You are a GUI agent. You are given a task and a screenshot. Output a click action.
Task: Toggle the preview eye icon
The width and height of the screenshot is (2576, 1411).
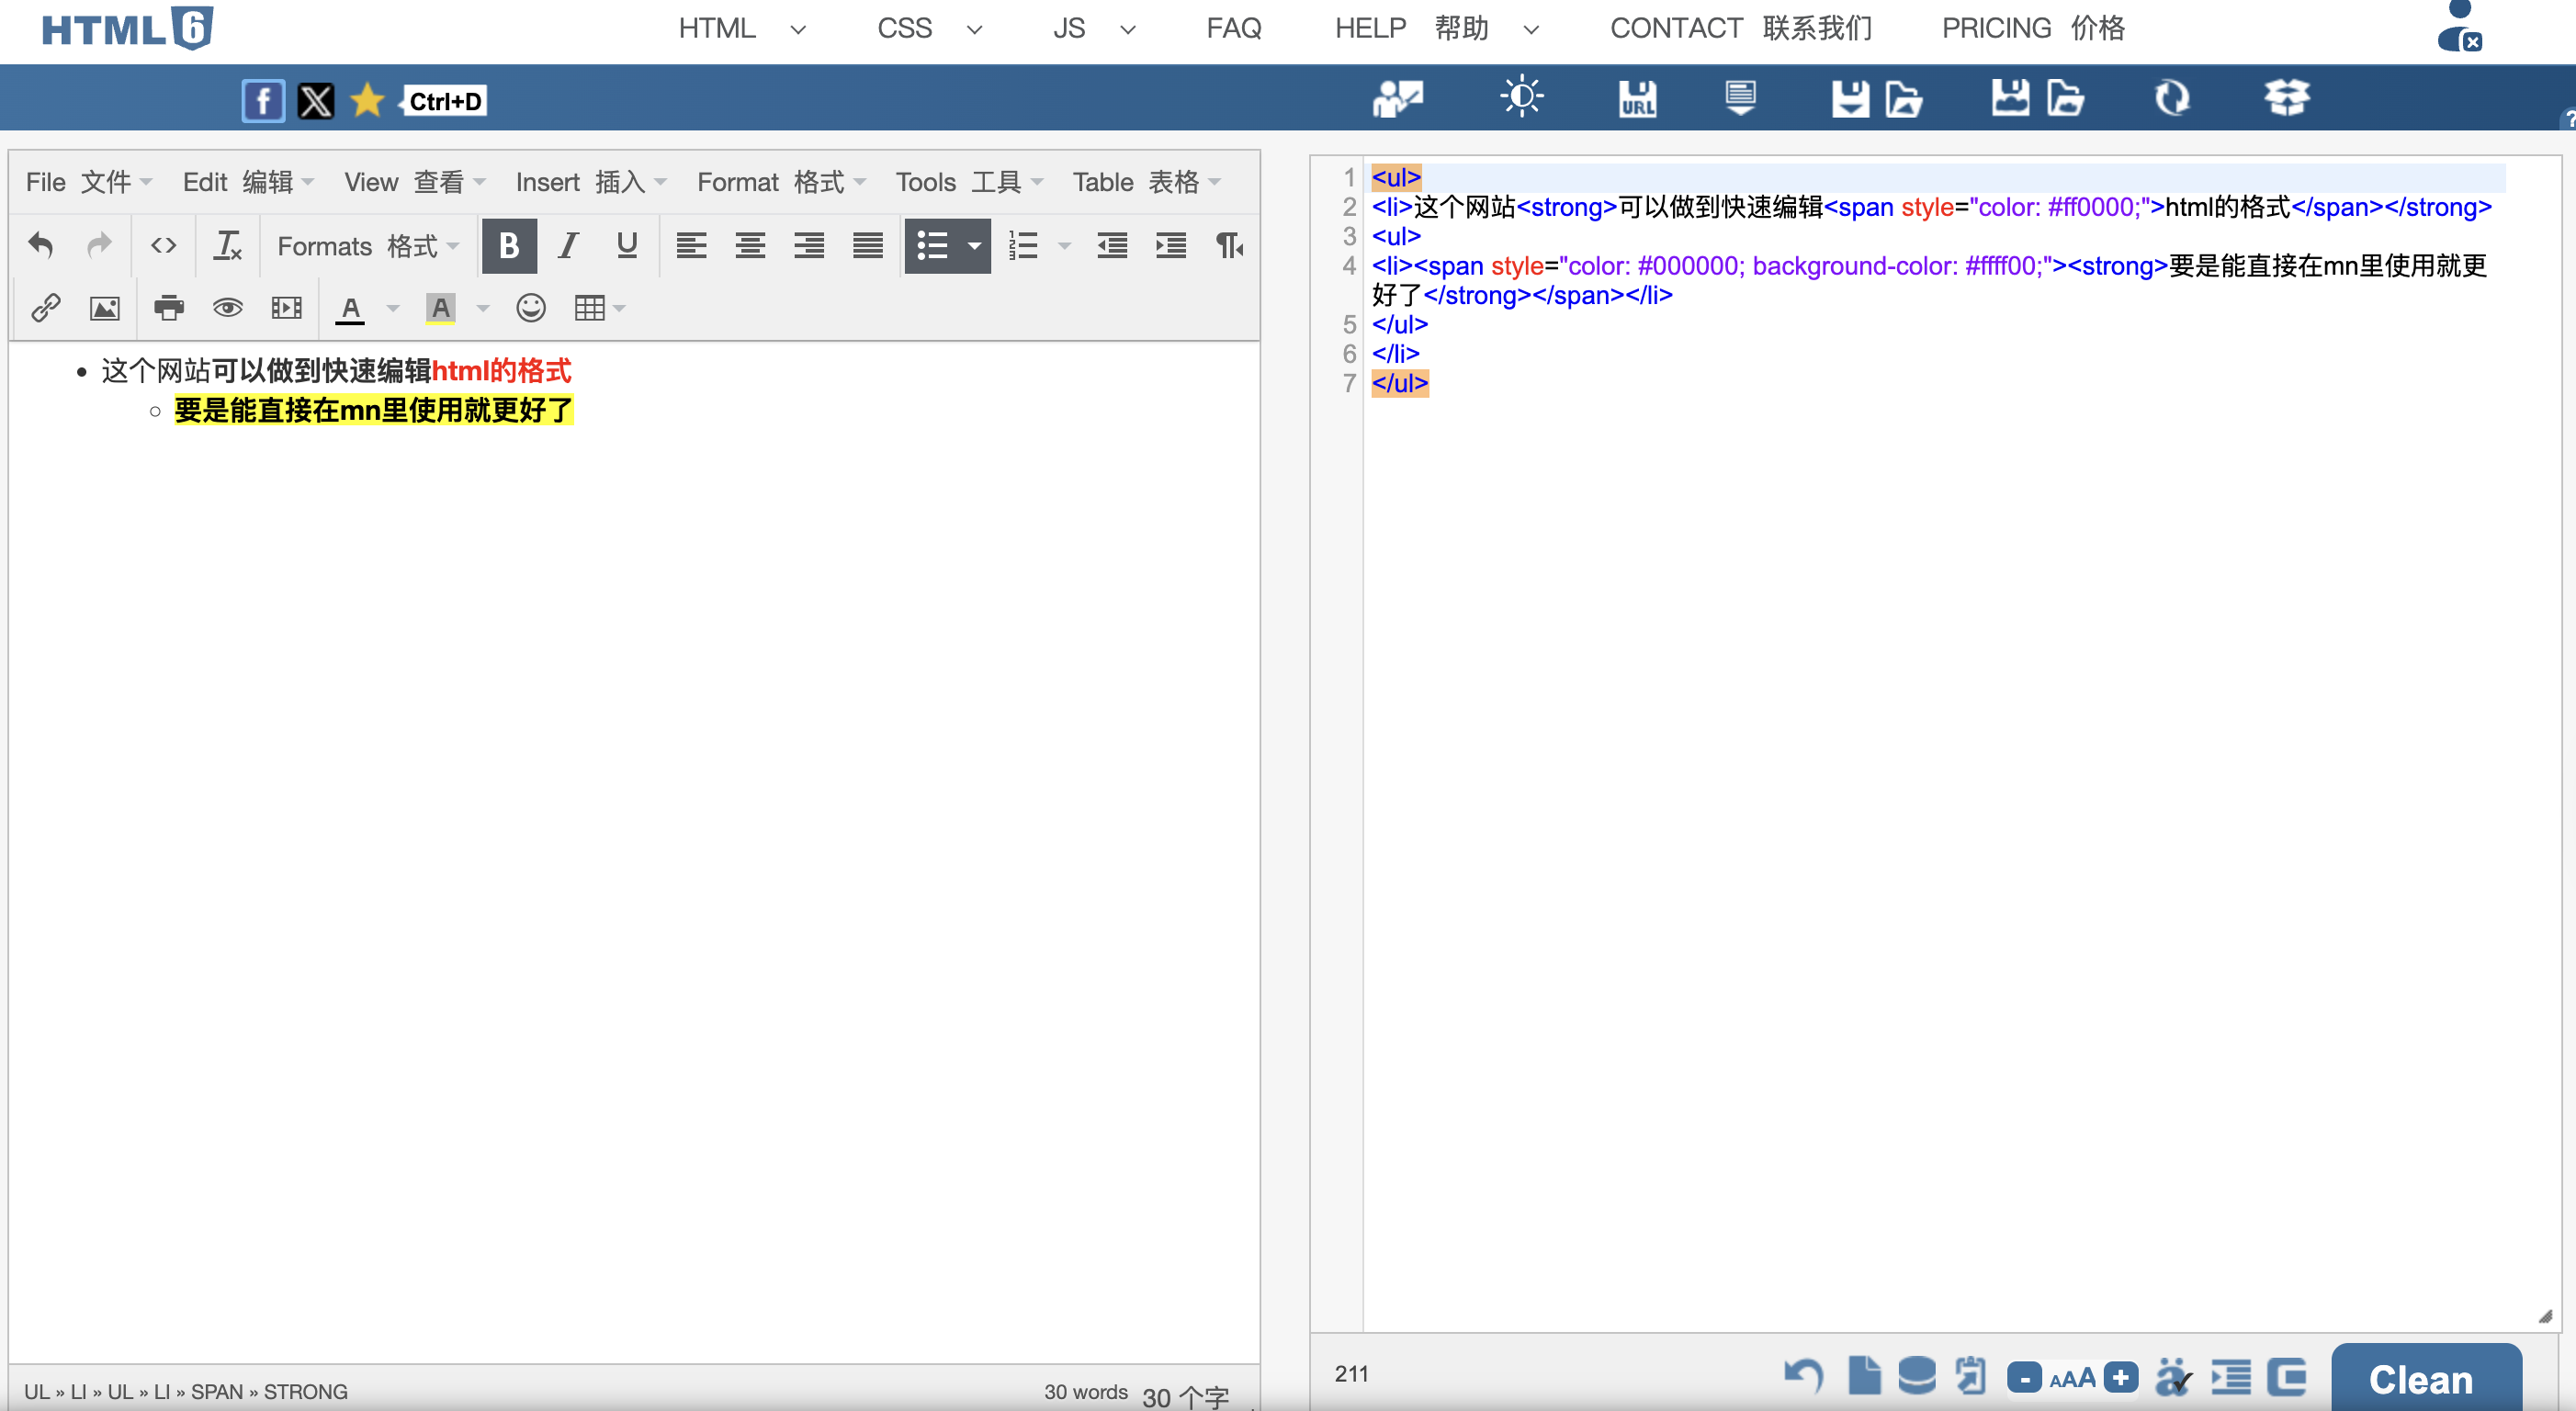point(227,308)
